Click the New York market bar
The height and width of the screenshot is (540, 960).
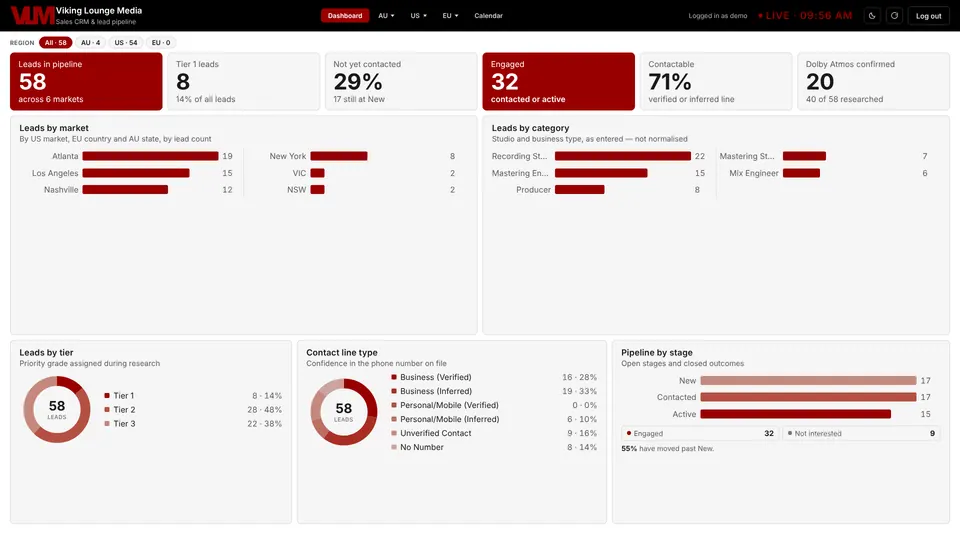point(339,156)
